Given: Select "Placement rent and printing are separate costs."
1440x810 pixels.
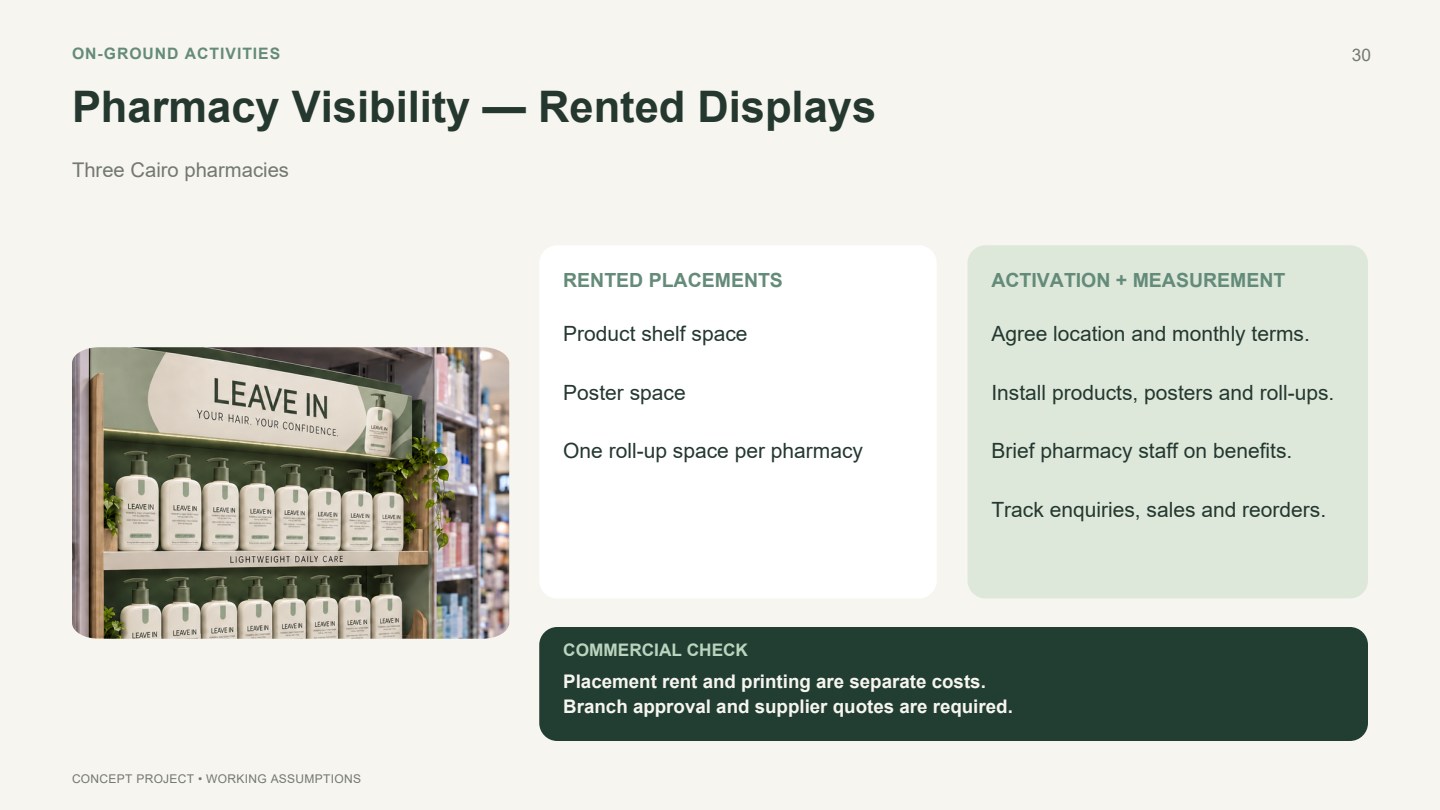Looking at the screenshot, I should [774, 682].
